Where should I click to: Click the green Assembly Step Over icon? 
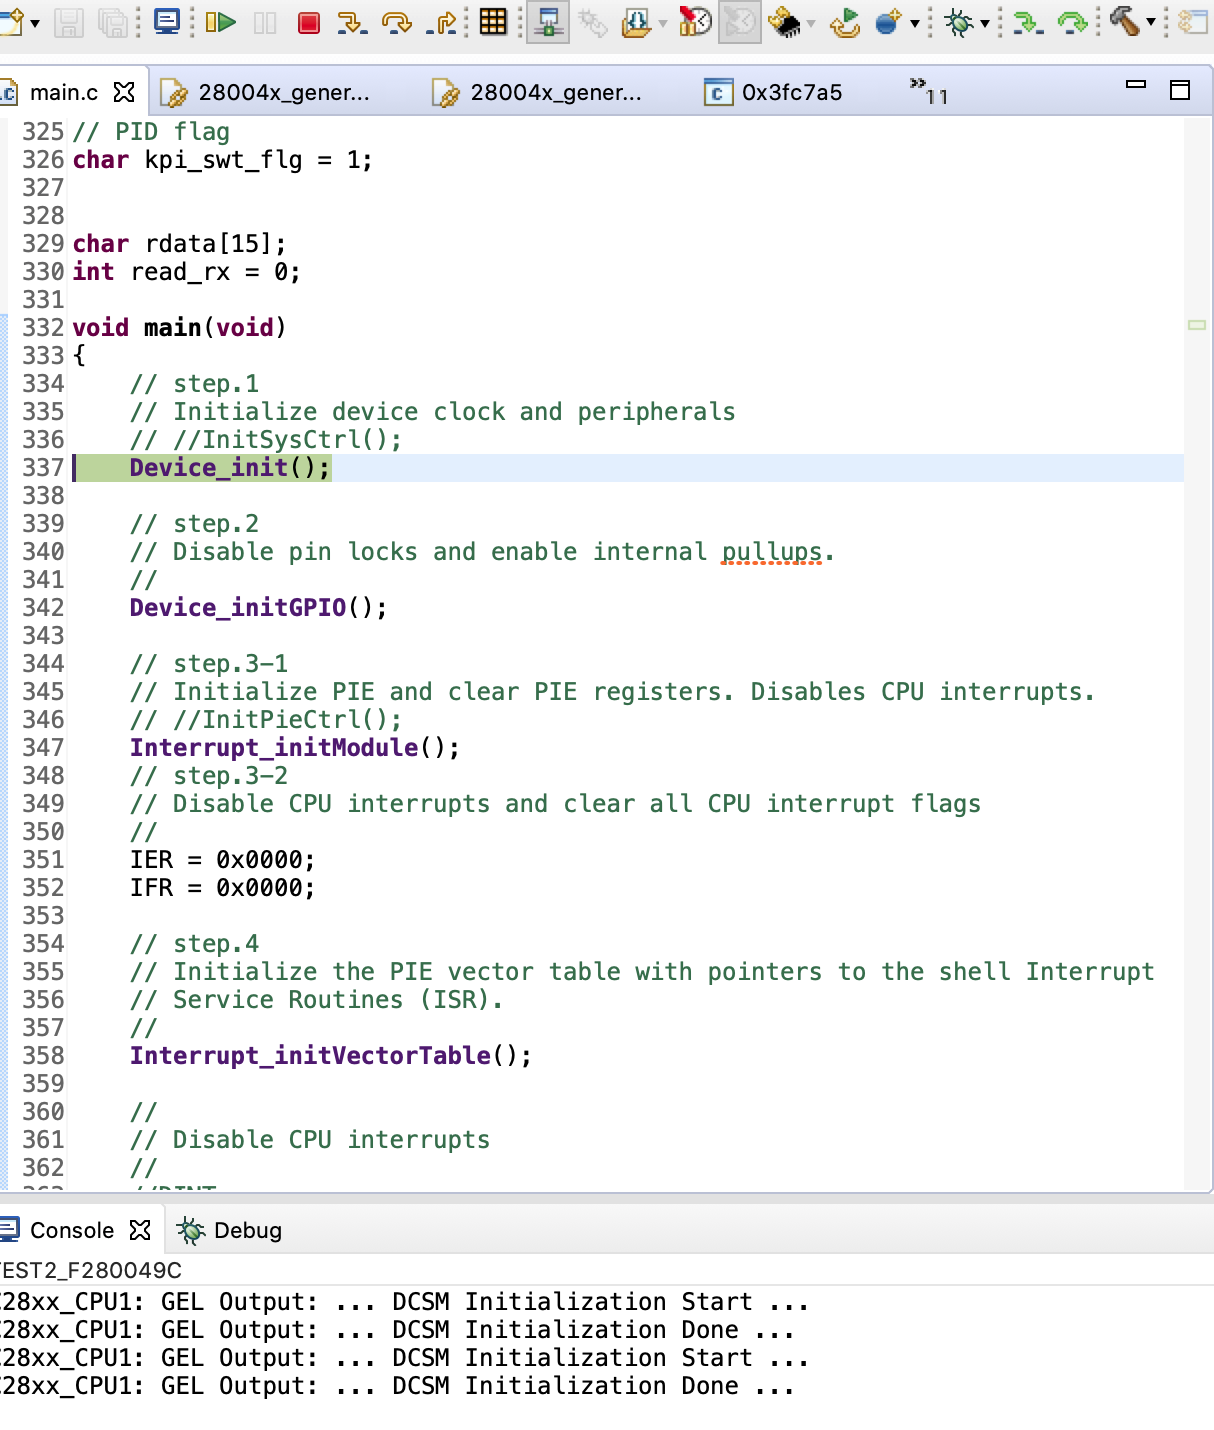pyautogui.click(x=1073, y=22)
